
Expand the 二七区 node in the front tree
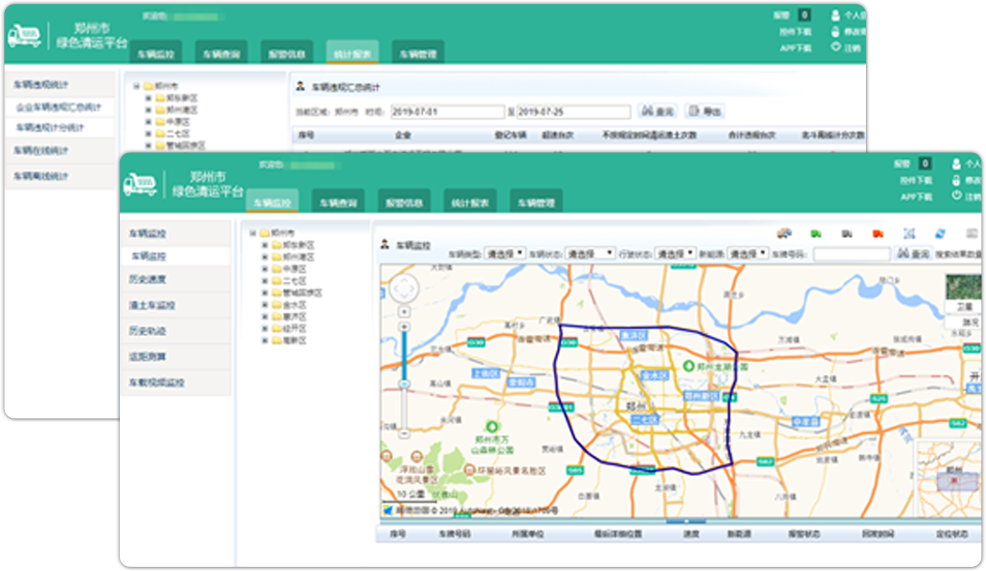click(265, 281)
